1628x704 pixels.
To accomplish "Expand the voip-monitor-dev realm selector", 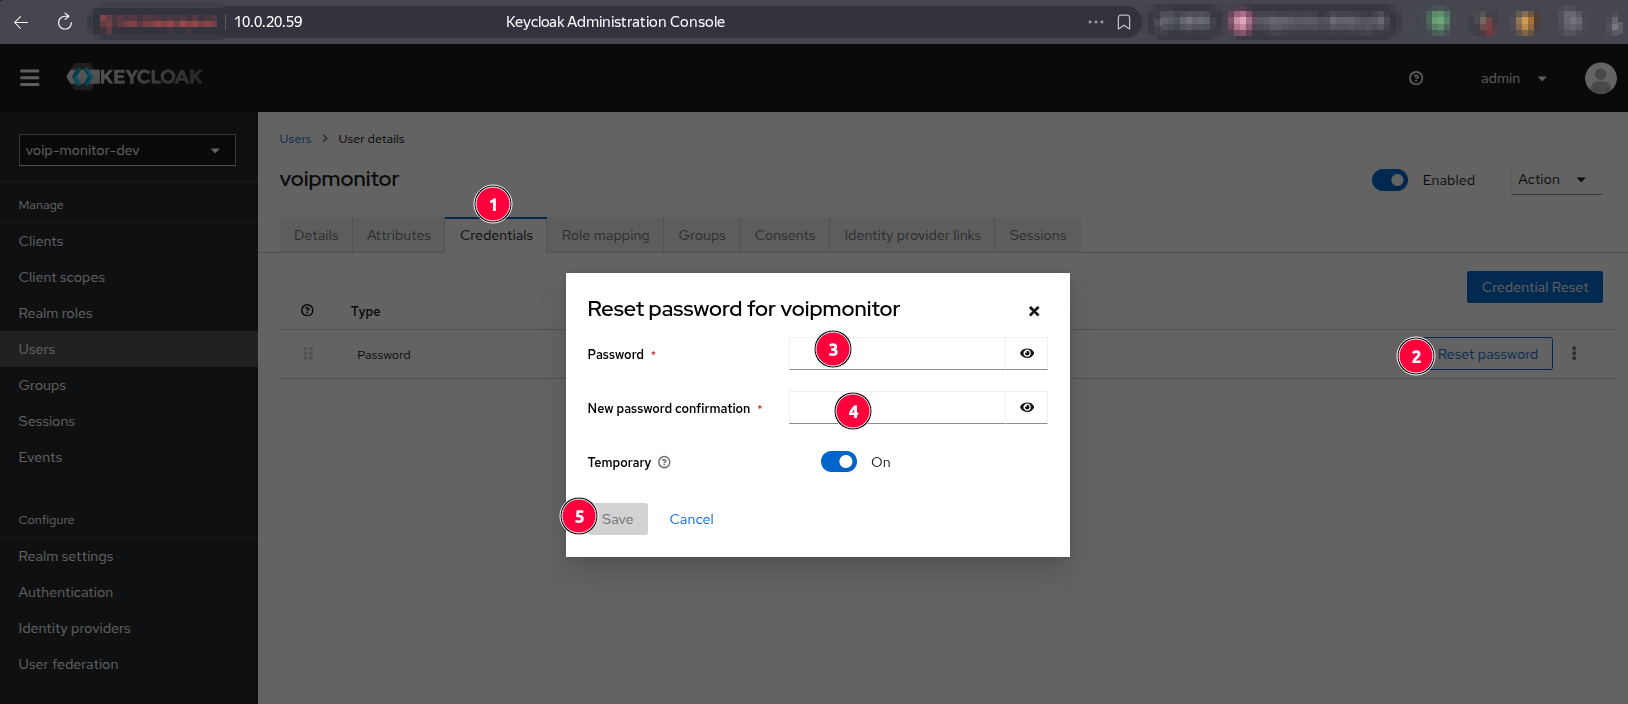I will 127,150.
